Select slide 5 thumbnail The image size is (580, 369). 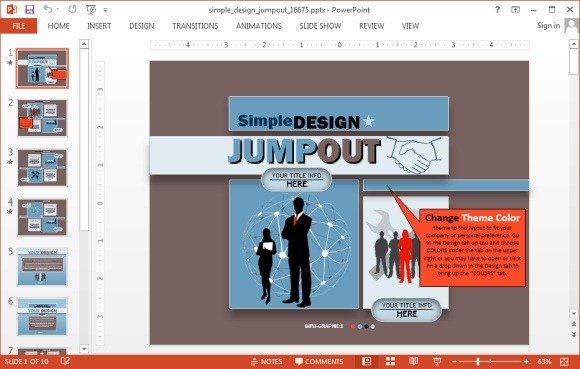(42, 267)
